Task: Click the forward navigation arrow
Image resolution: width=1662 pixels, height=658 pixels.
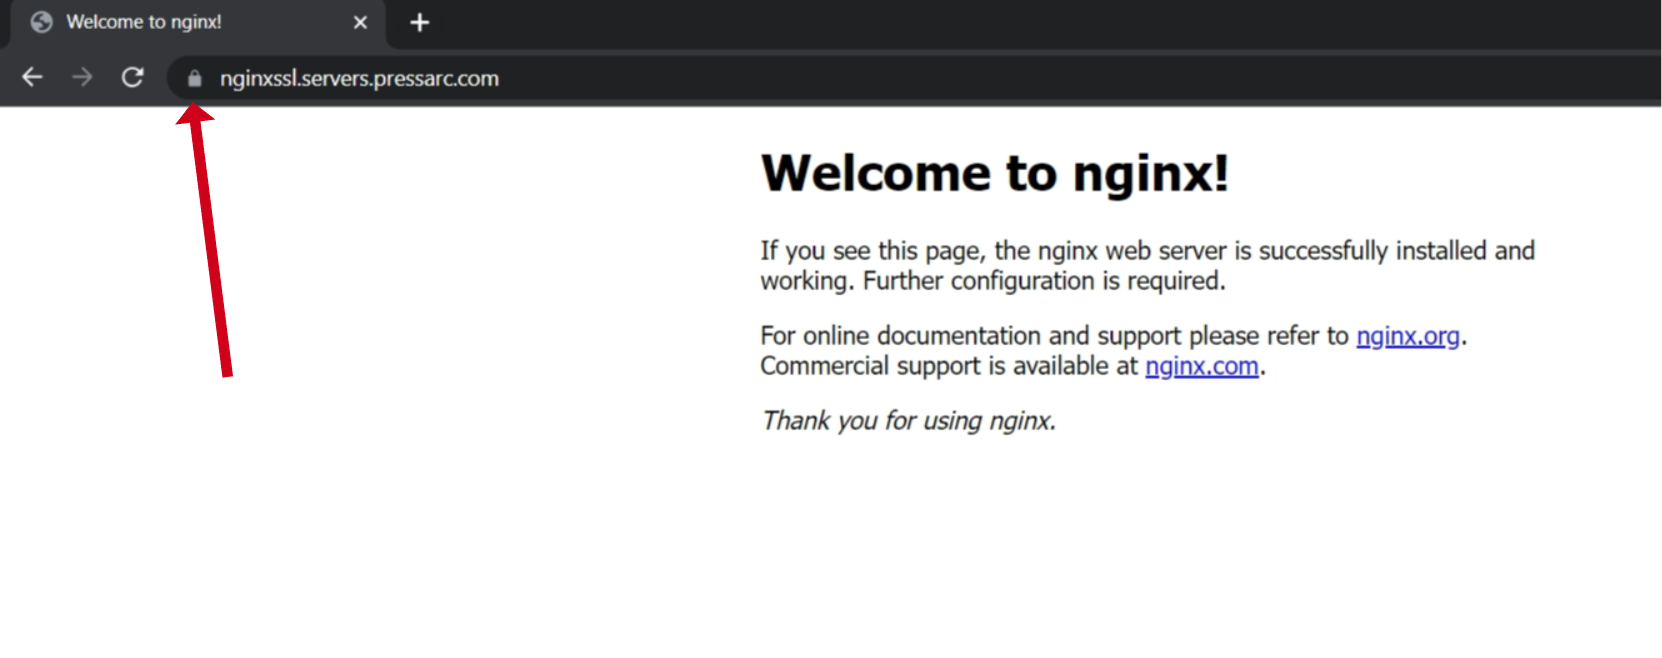Action: (82, 77)
